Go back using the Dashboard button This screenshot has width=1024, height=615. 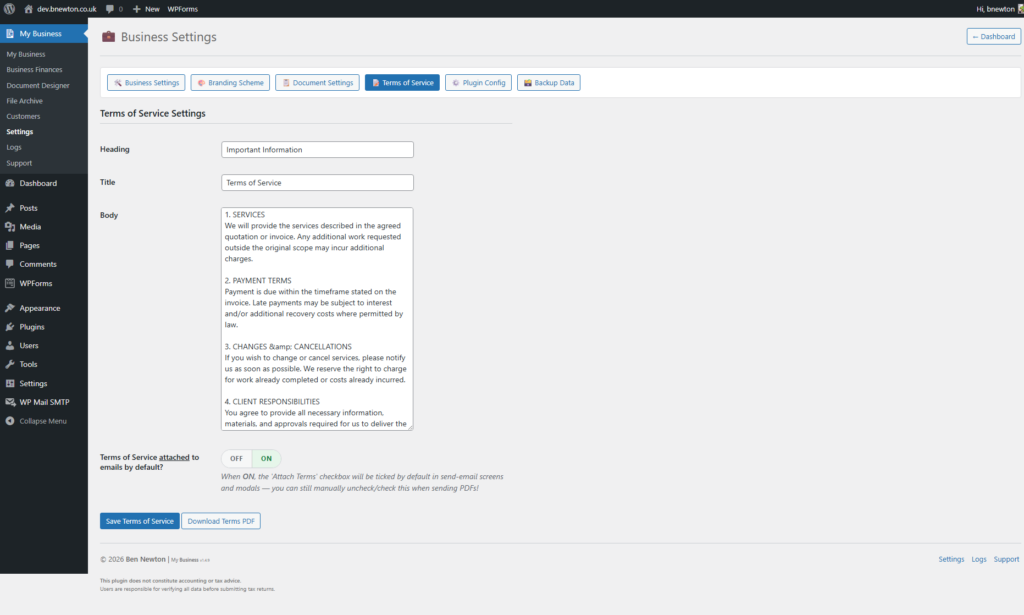pos(993,36)
